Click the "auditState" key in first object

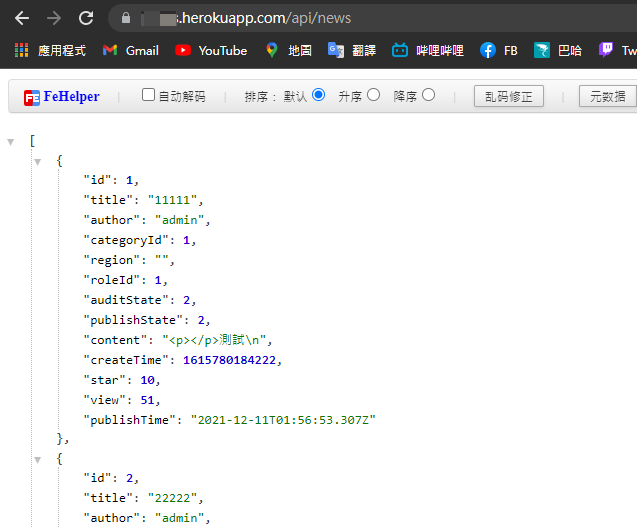126,300
